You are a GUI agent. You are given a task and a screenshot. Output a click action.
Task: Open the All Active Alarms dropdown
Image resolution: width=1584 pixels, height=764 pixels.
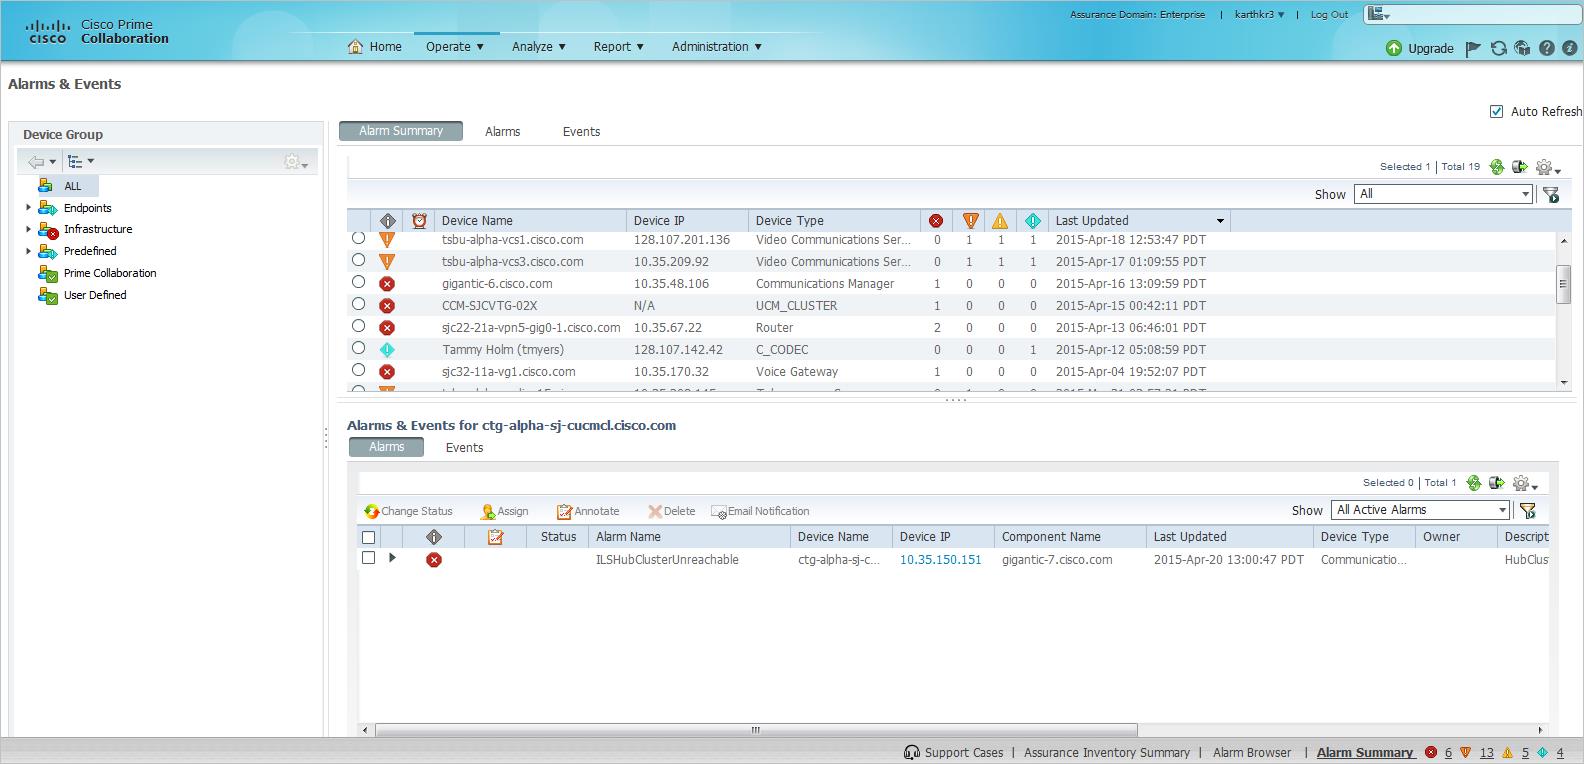click(1420, 510)
